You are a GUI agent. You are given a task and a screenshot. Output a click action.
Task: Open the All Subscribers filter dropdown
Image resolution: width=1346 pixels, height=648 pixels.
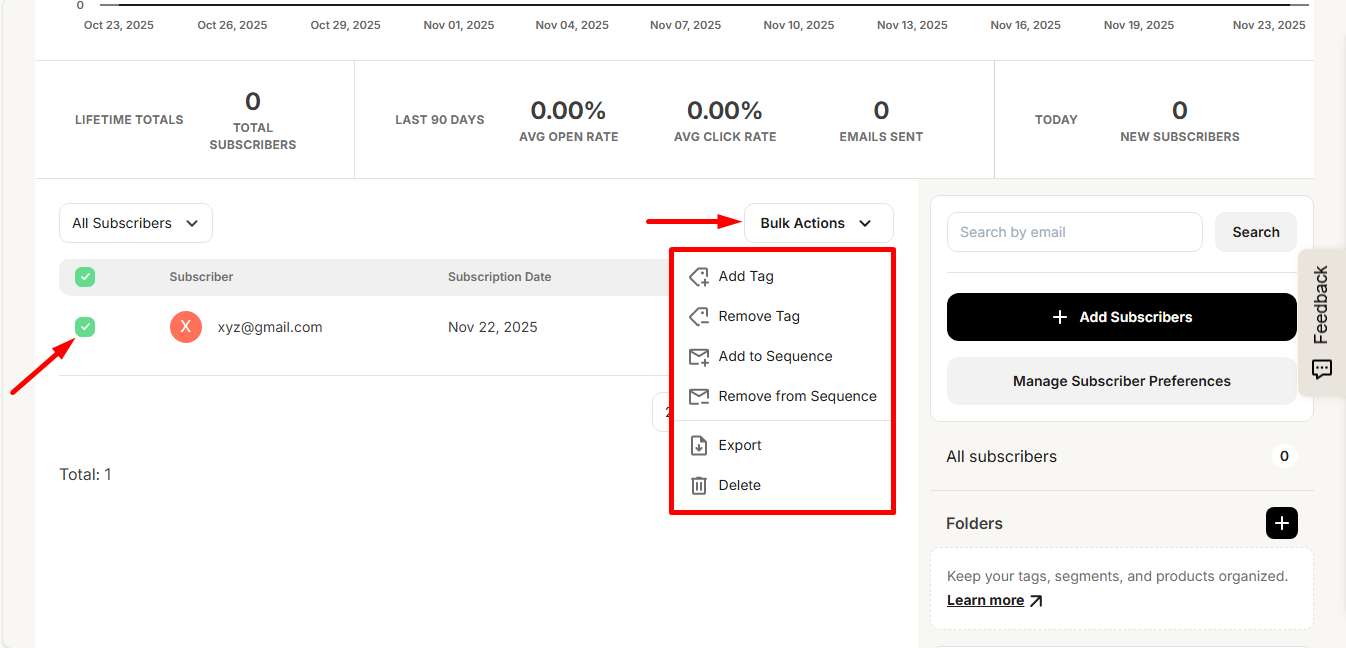[x=136, y=223]
